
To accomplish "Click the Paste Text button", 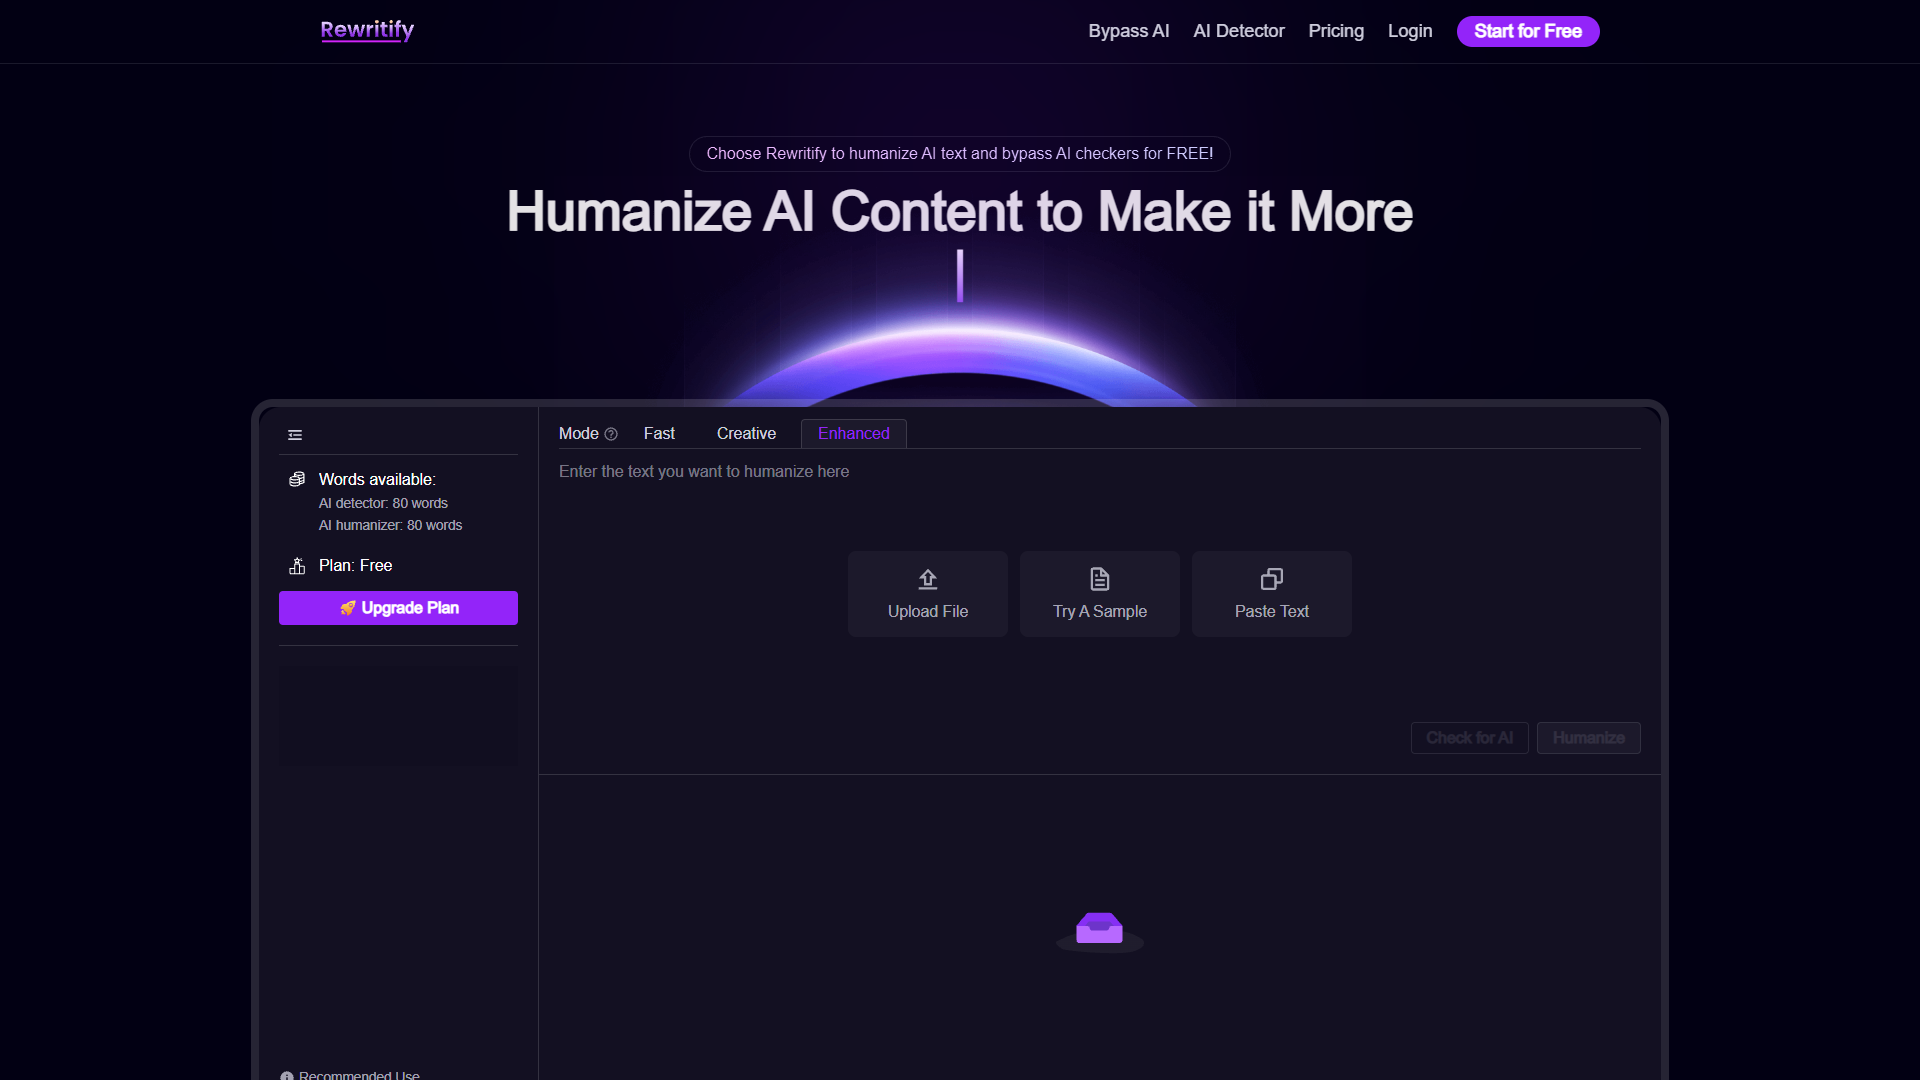I will (x=1272, y=594).
